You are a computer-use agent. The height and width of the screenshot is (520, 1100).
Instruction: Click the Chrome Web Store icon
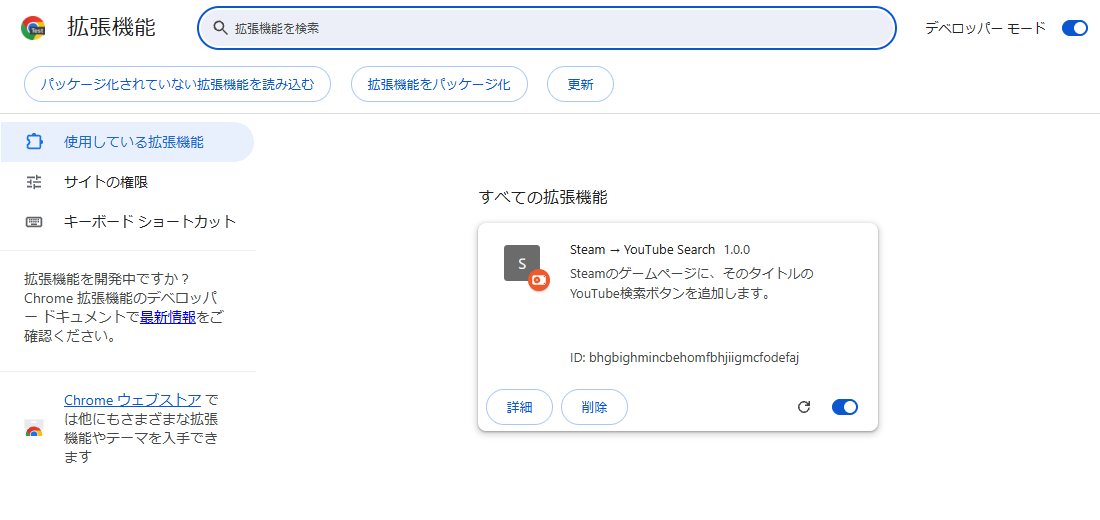coord(34,428)
